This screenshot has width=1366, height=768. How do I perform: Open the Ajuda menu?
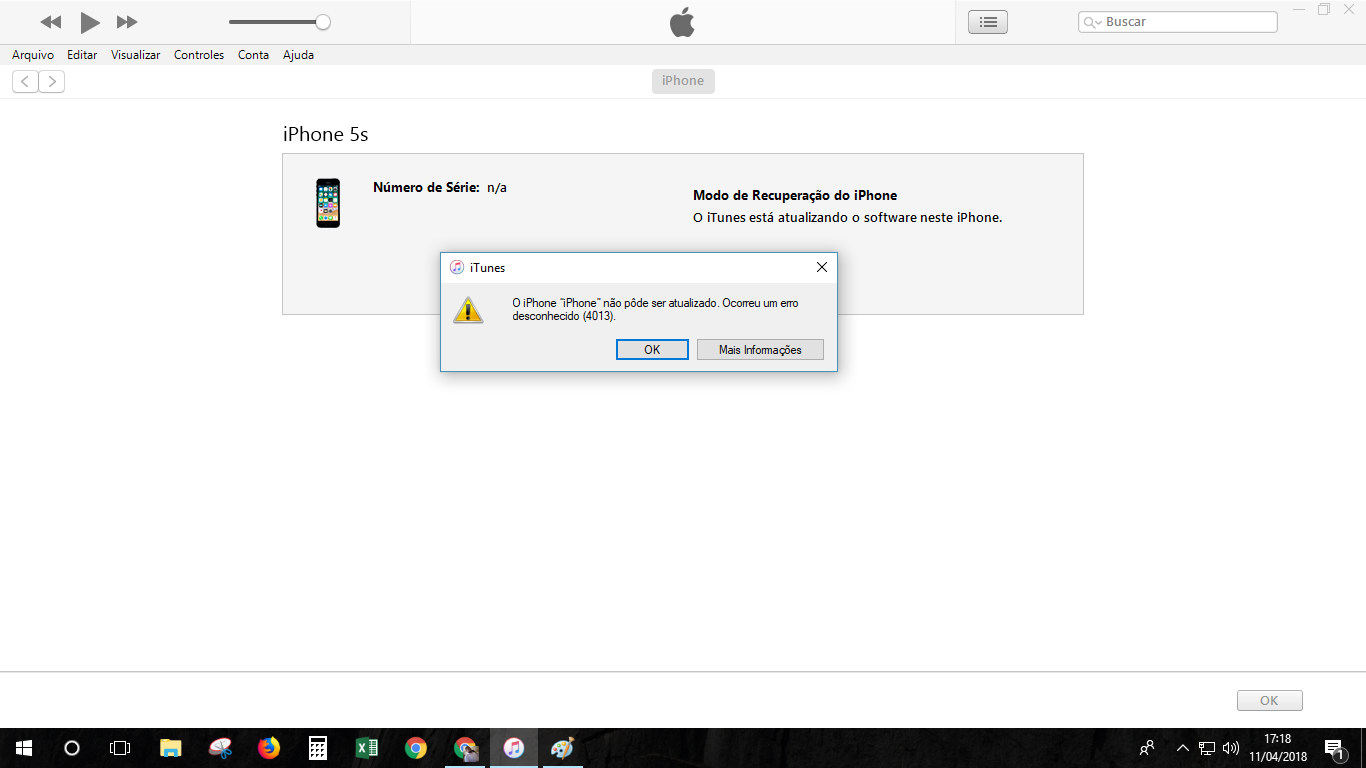[298, 55]
